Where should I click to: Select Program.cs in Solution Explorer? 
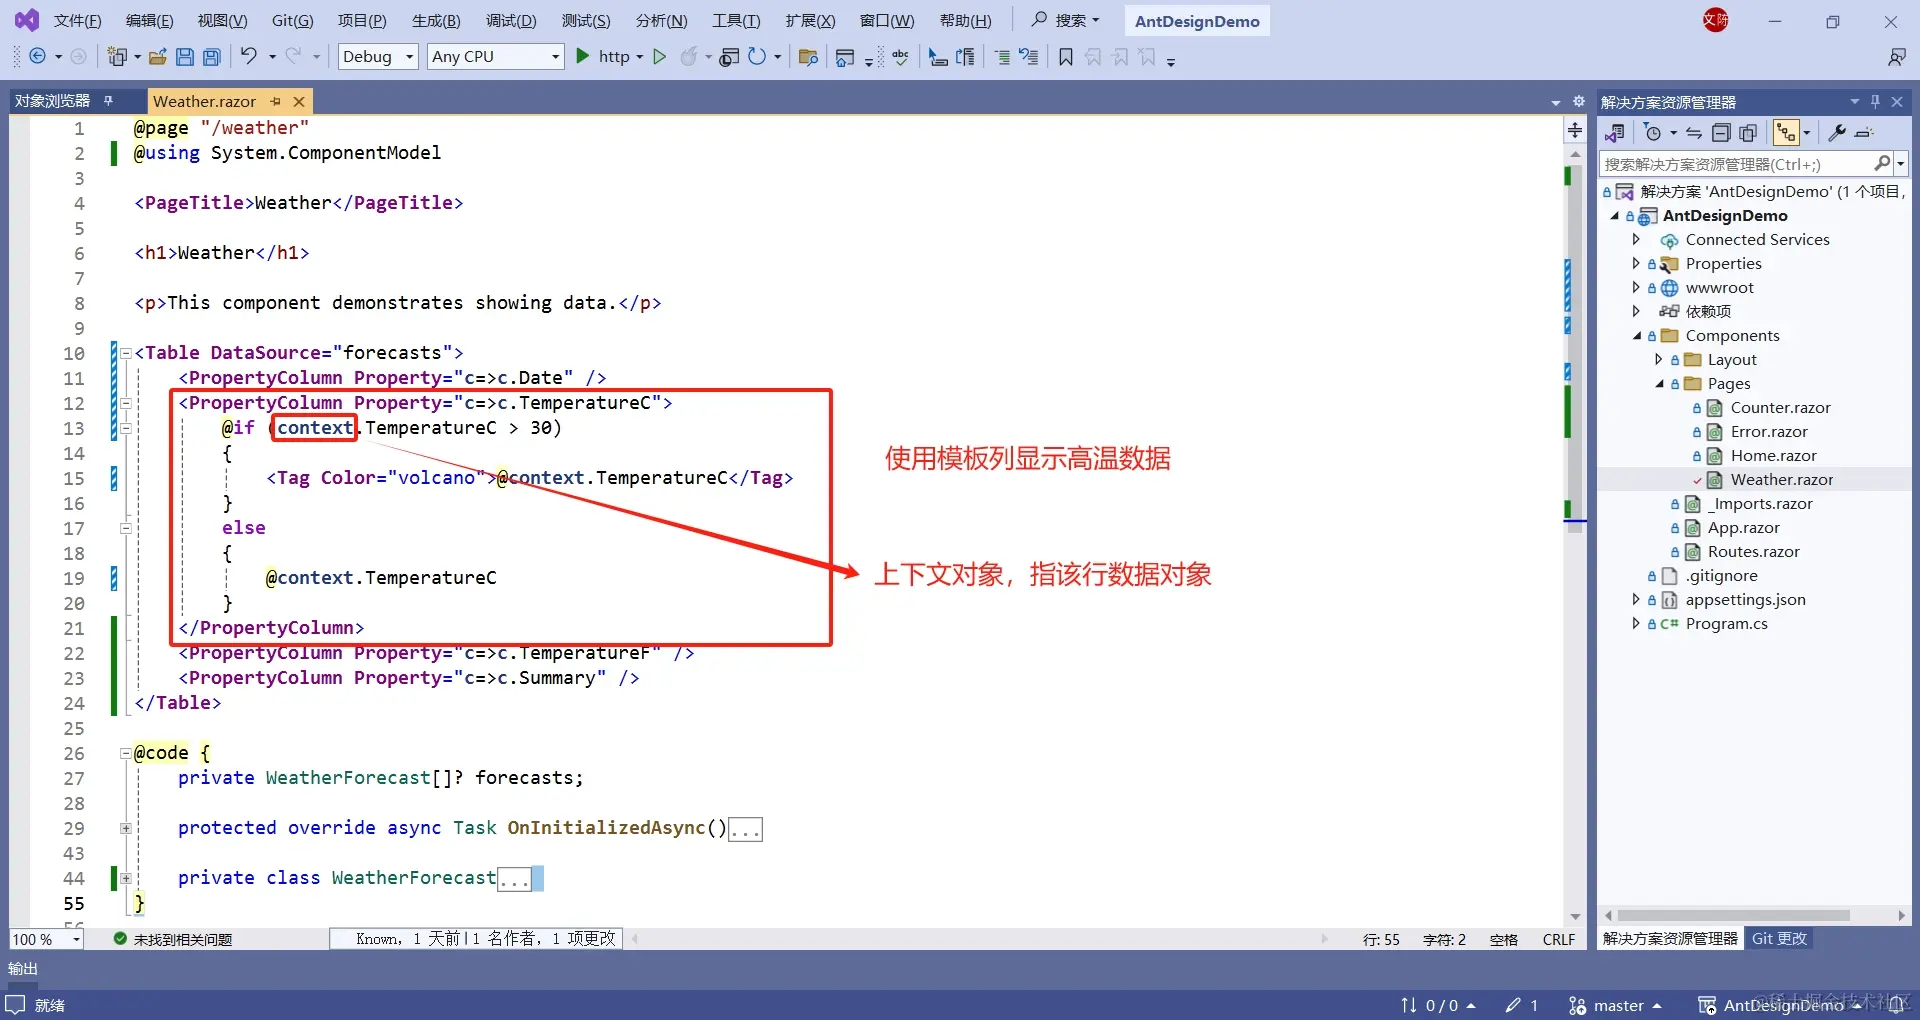tap(1726, 624)
